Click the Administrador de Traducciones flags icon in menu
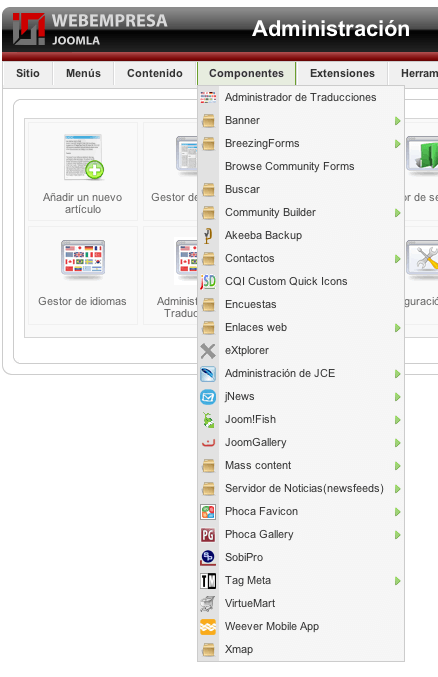Image resolution: width=438 pixels, height=677 pixels. tap(208, 98)
